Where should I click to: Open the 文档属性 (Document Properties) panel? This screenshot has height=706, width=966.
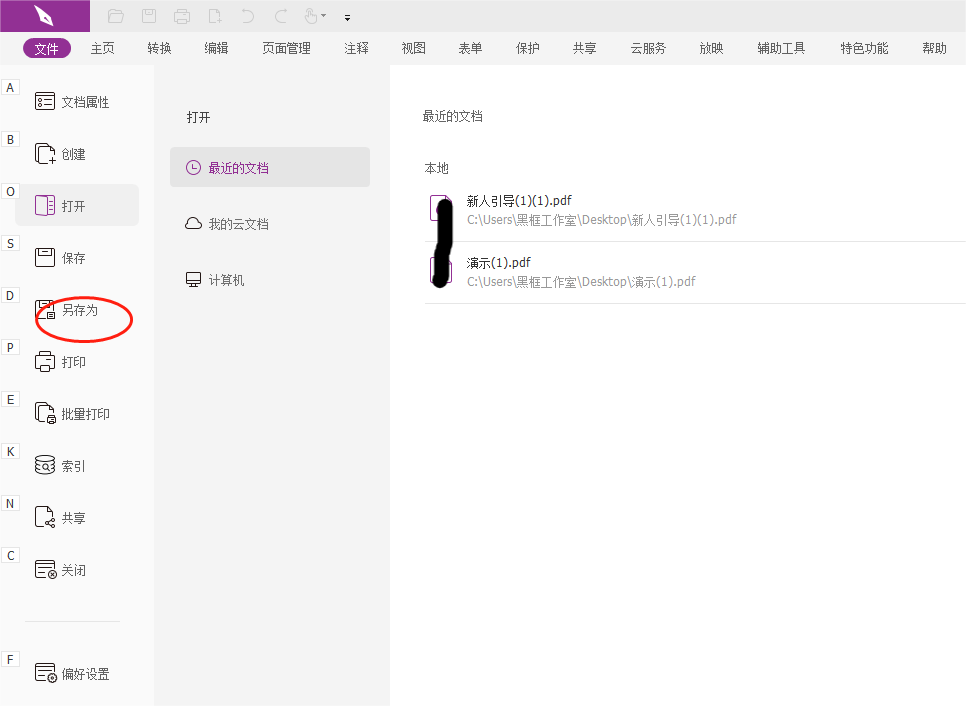pyautogui.click(x=73, y=101)
